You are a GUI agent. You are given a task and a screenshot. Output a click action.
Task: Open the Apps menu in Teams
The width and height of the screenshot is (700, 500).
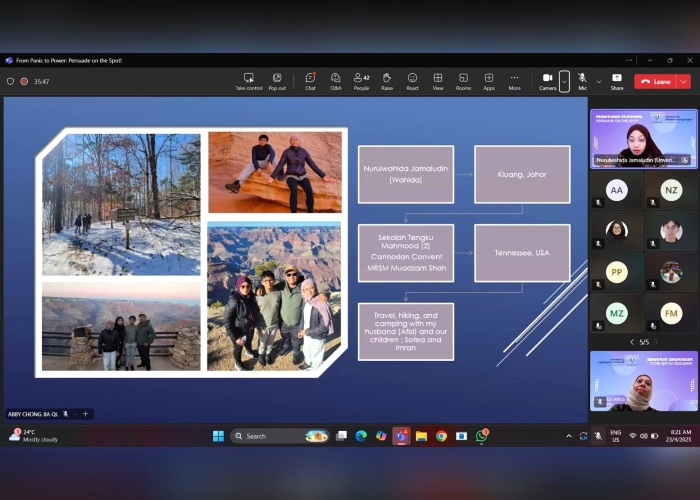pyautogui.click(x=489, y=82)
